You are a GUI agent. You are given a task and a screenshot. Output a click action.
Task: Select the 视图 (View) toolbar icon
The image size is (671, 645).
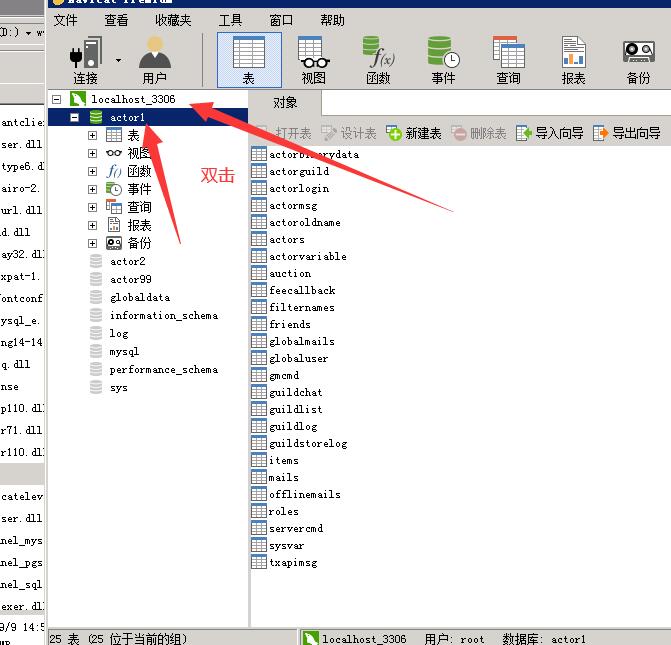click(313, 59)
